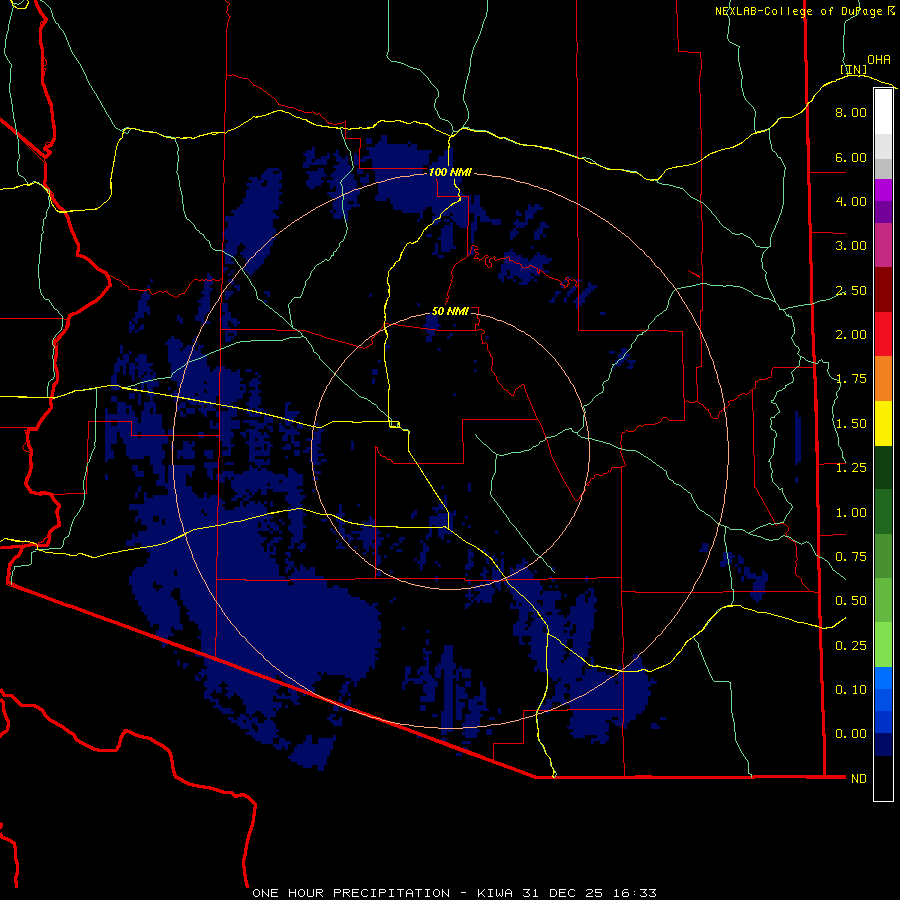Pick the light green swatch beside 0.25
Screen dimensions: 900x900
click(883, 645)
